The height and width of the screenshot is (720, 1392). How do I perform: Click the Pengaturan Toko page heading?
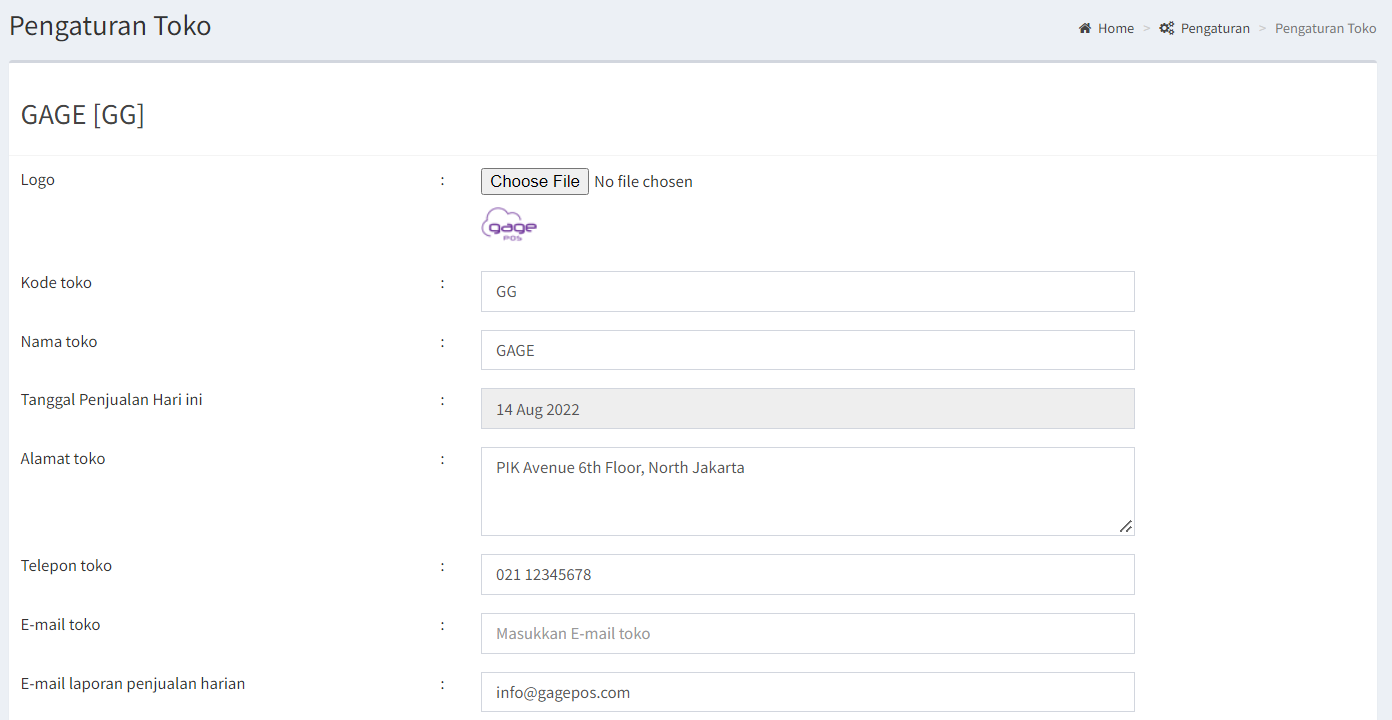[x=110, y=25]
